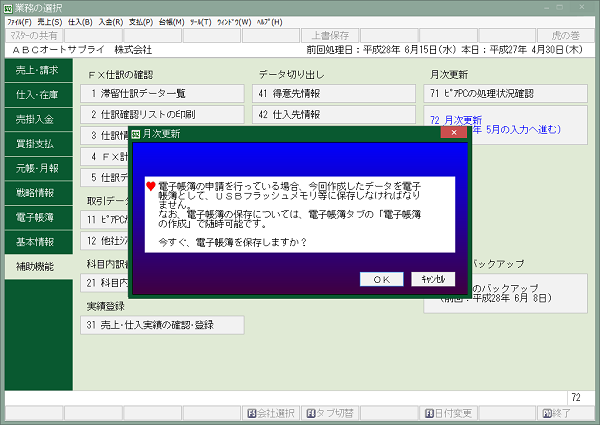Viewport: 600px width, 425px height.
Task: Open 2 仕訳確認リストの印刷
Action: coord(162,115)
